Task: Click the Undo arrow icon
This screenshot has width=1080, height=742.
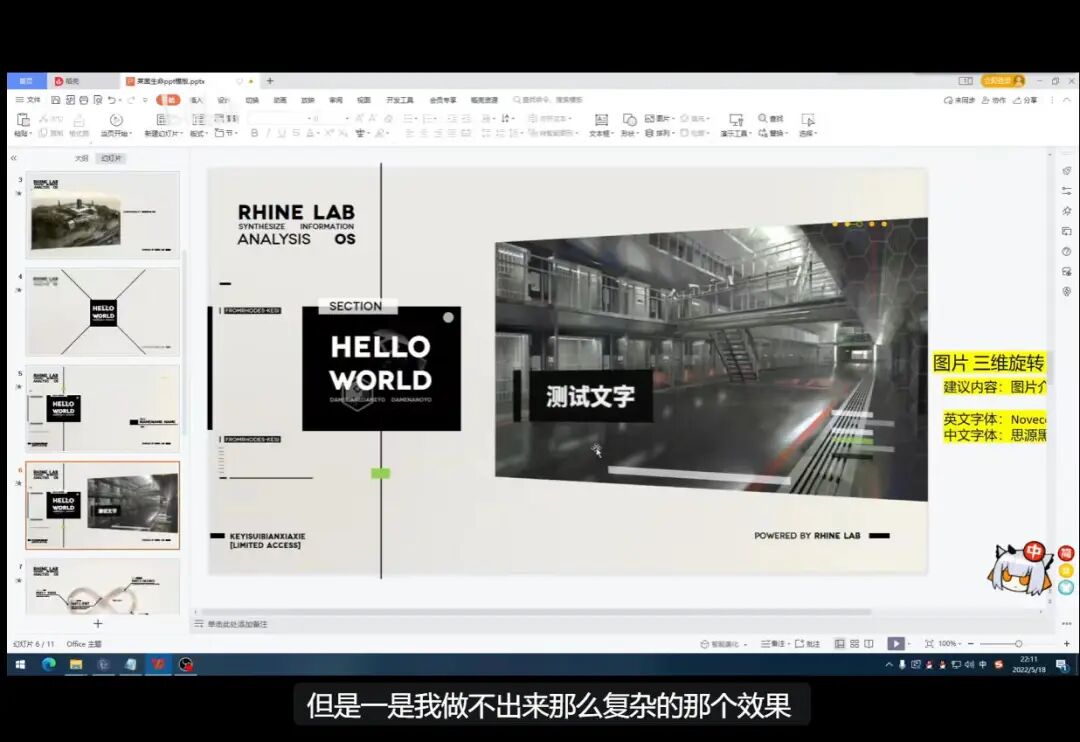Action: click(x=111, y=100)
